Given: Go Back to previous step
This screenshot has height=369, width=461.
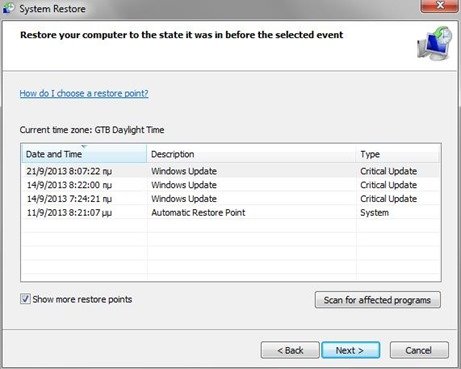Looking at the screenshot, I should pyautogui.click(x=290, y=350).
